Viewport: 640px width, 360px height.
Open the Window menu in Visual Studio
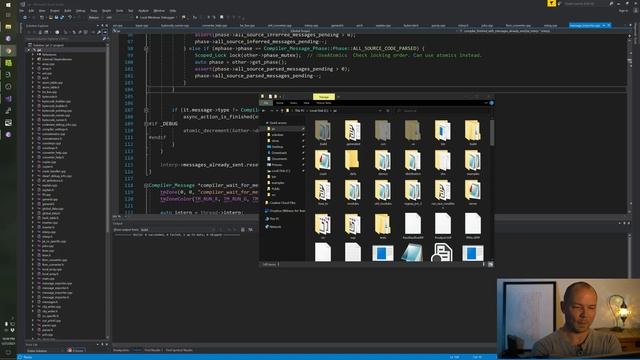coord(159,11)
